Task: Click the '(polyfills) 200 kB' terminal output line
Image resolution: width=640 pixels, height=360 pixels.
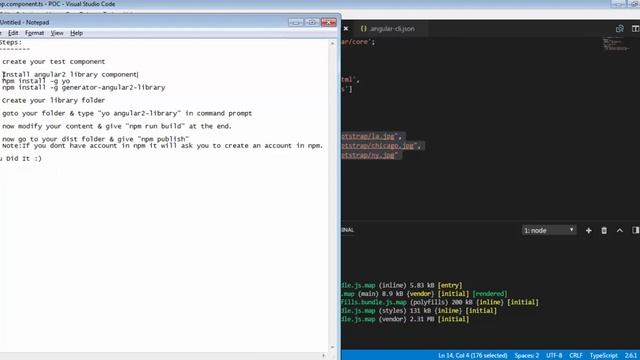Action: (440, 302)
